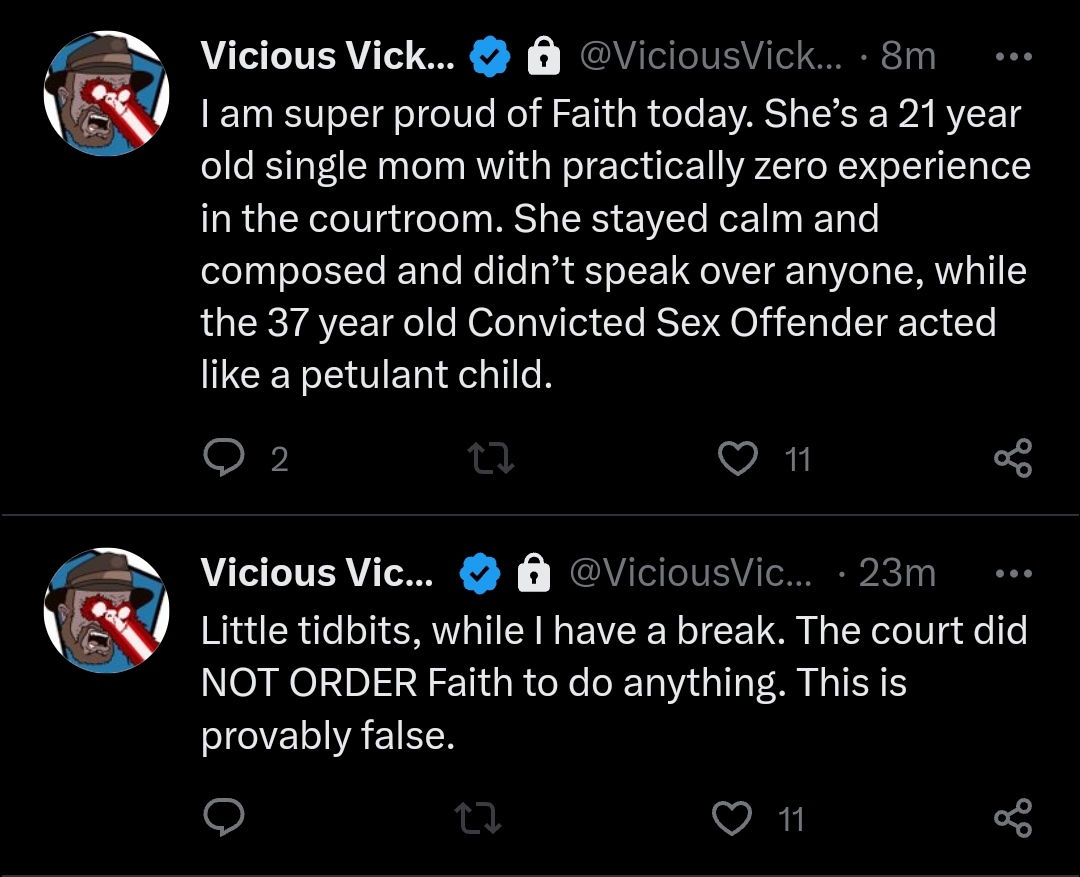Open profile avatar on second tweet
The width and height of the screenshot is (1080, 877).
coord(107,610)
